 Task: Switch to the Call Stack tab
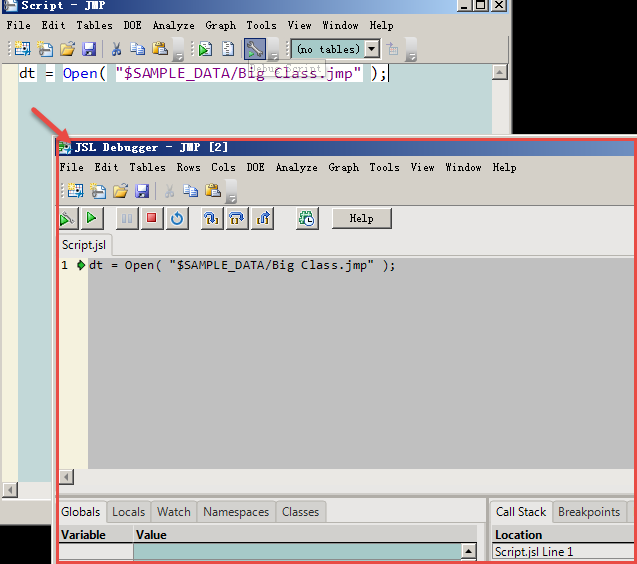click(x=521, y=512)
